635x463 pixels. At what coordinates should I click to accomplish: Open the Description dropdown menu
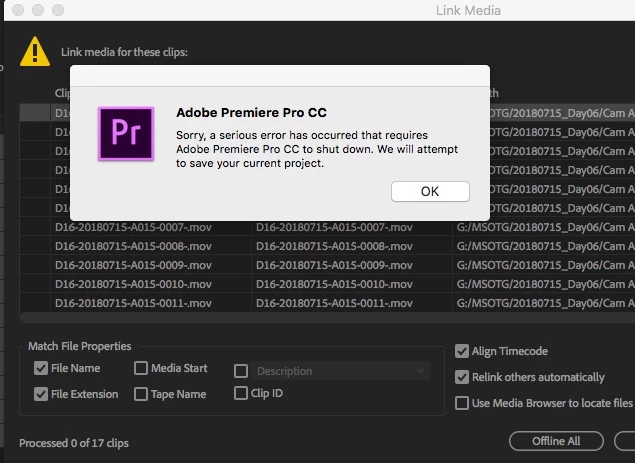coord(339,371)
